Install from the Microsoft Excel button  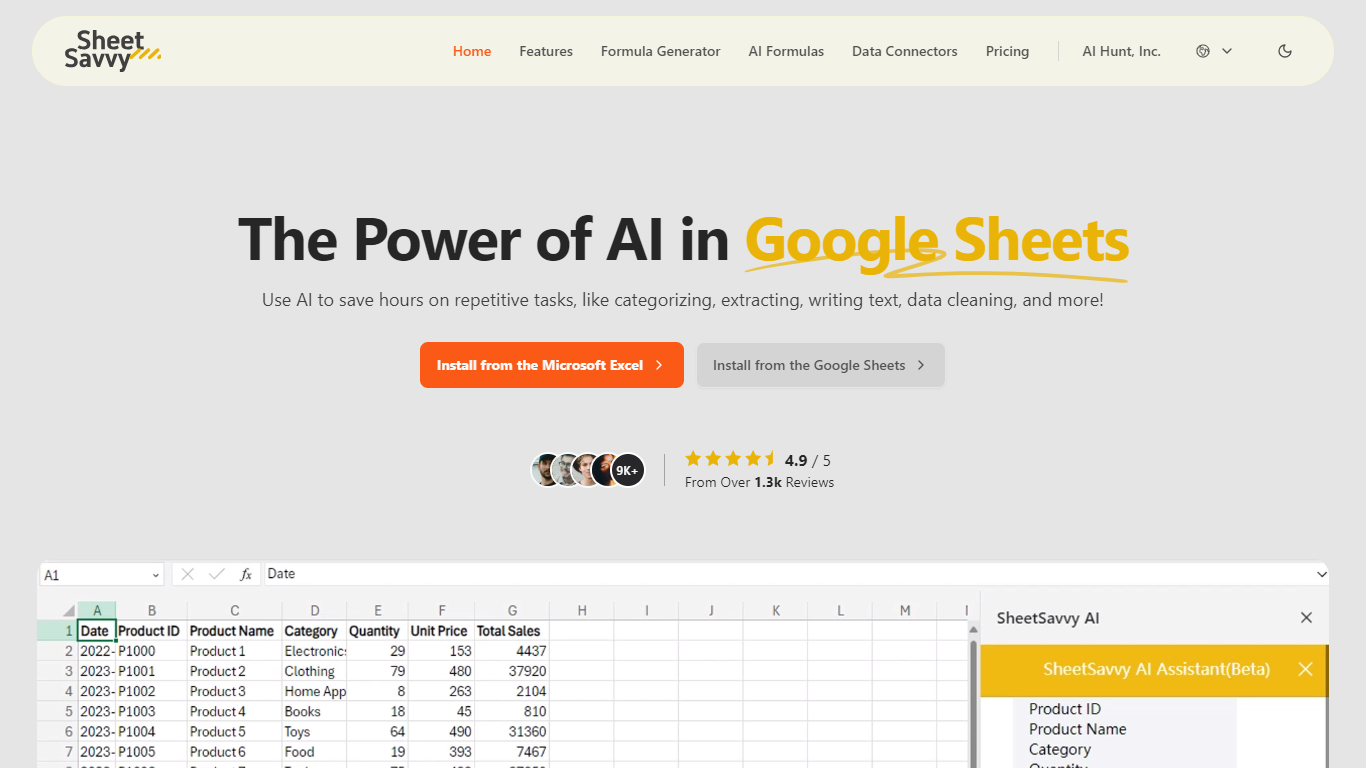click(x=552, y=365)
